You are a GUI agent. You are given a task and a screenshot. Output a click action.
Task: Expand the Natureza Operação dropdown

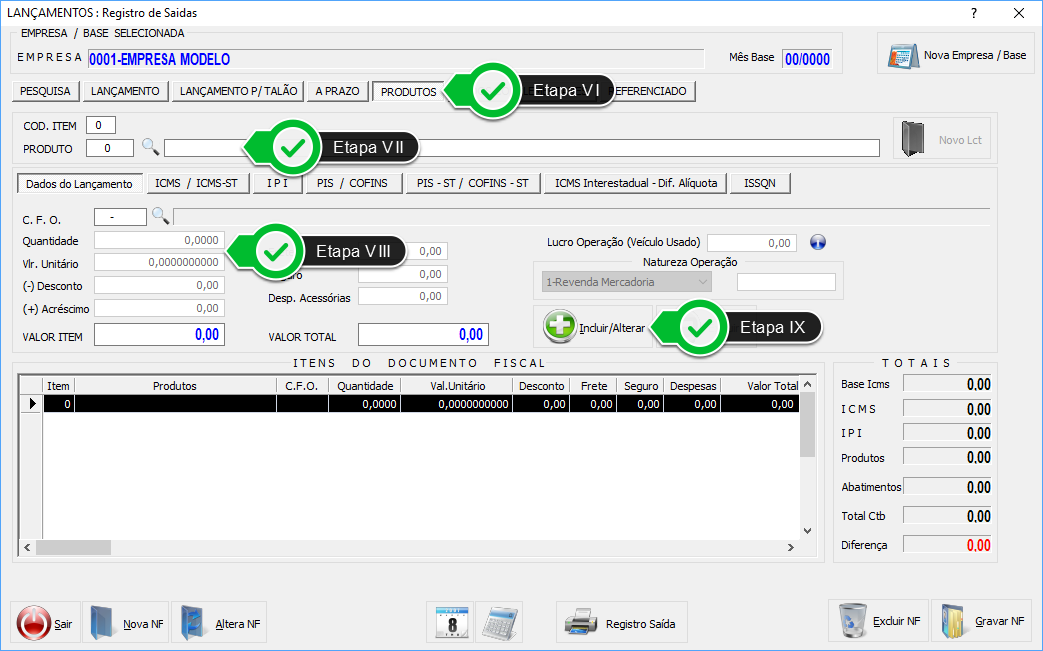click(703, 282)
